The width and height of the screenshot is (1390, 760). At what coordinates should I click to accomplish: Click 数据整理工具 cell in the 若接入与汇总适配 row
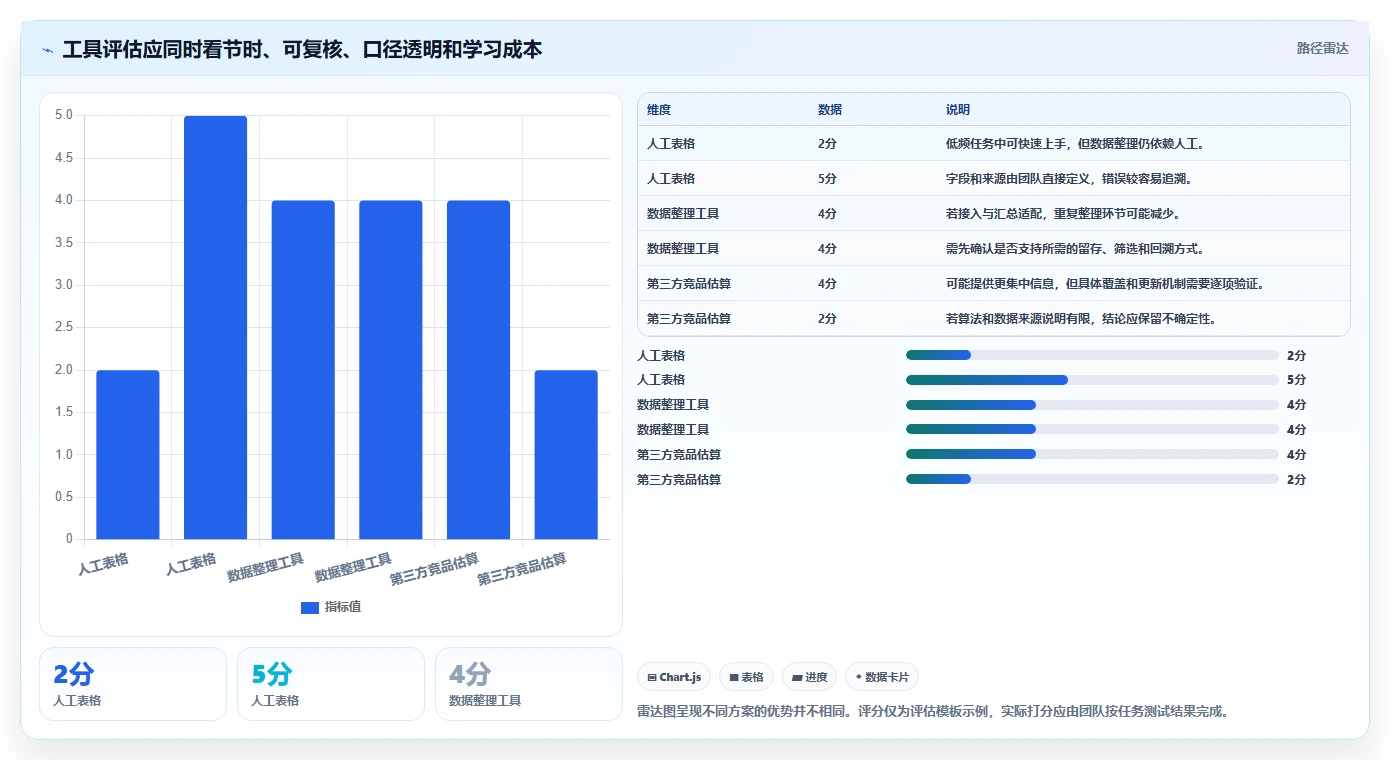[x=683, y=214]
